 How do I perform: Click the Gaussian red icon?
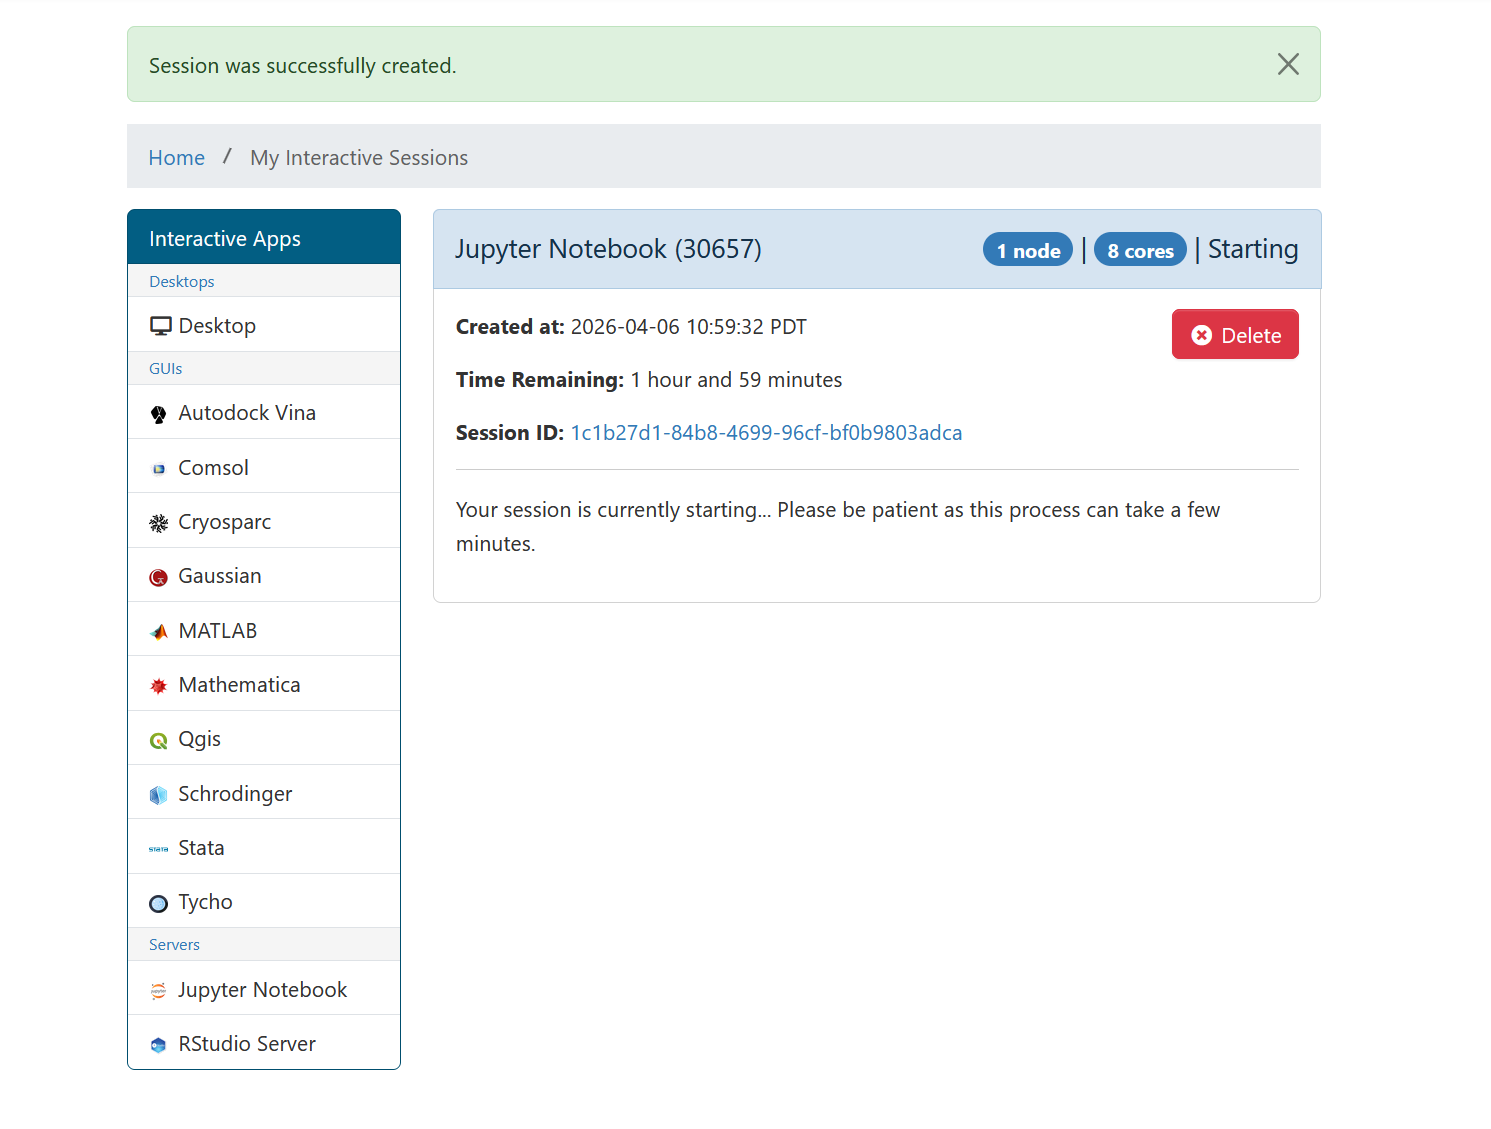click(x=158, y=577)
